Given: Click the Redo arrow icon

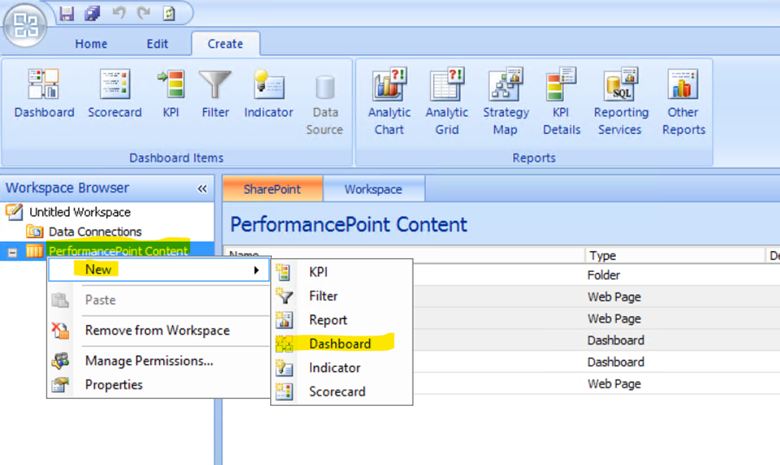Looking at the screenshot, I should (144, 13).
